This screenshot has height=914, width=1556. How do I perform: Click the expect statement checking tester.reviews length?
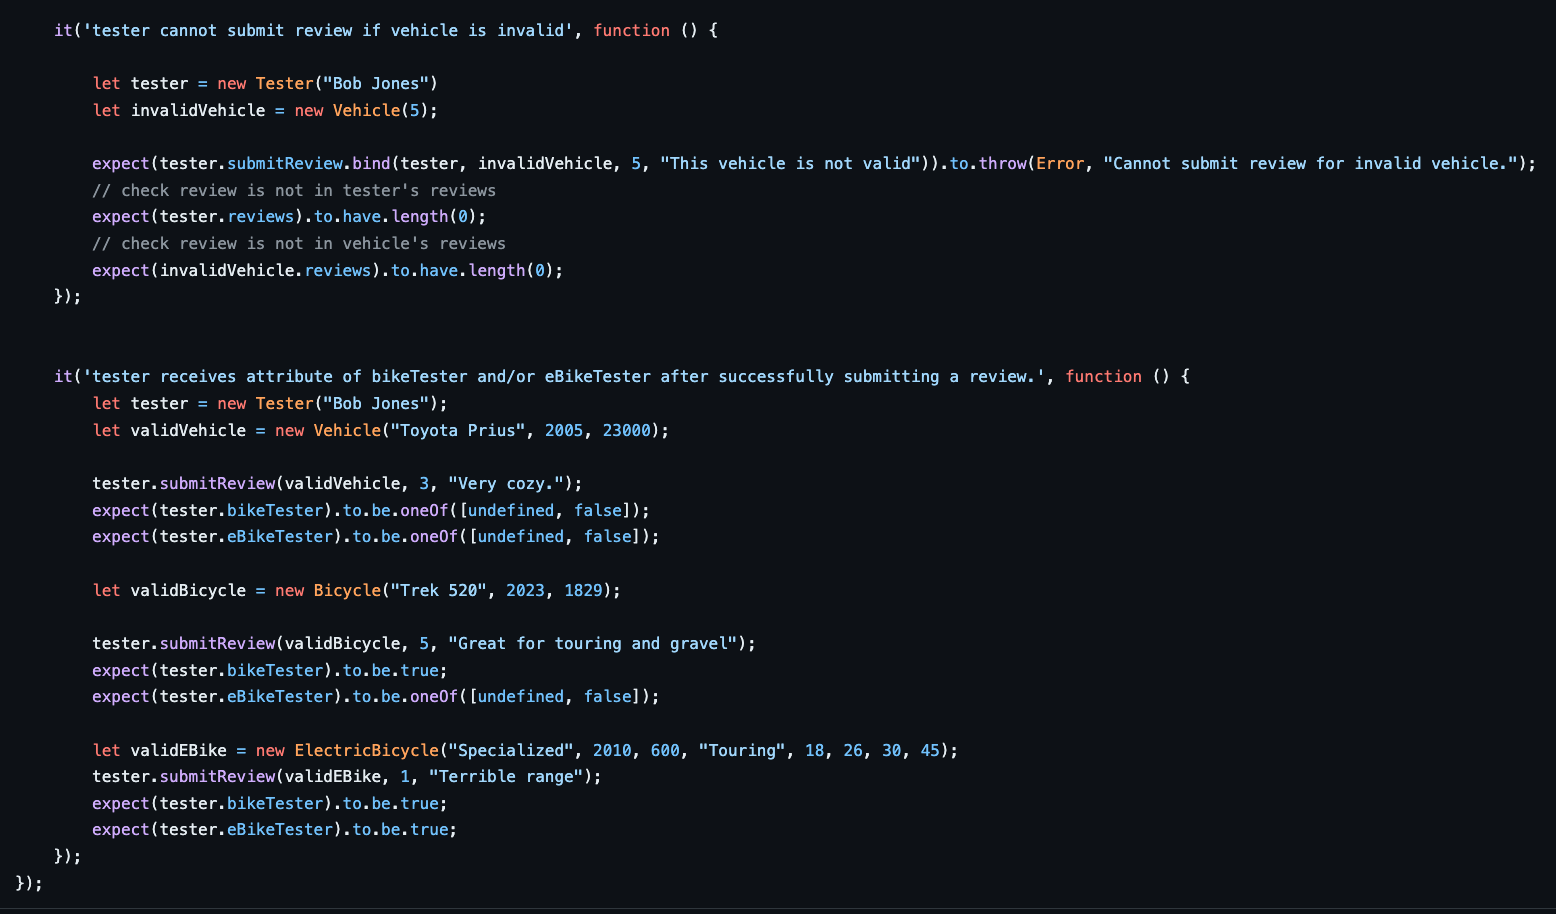point(287,216)
